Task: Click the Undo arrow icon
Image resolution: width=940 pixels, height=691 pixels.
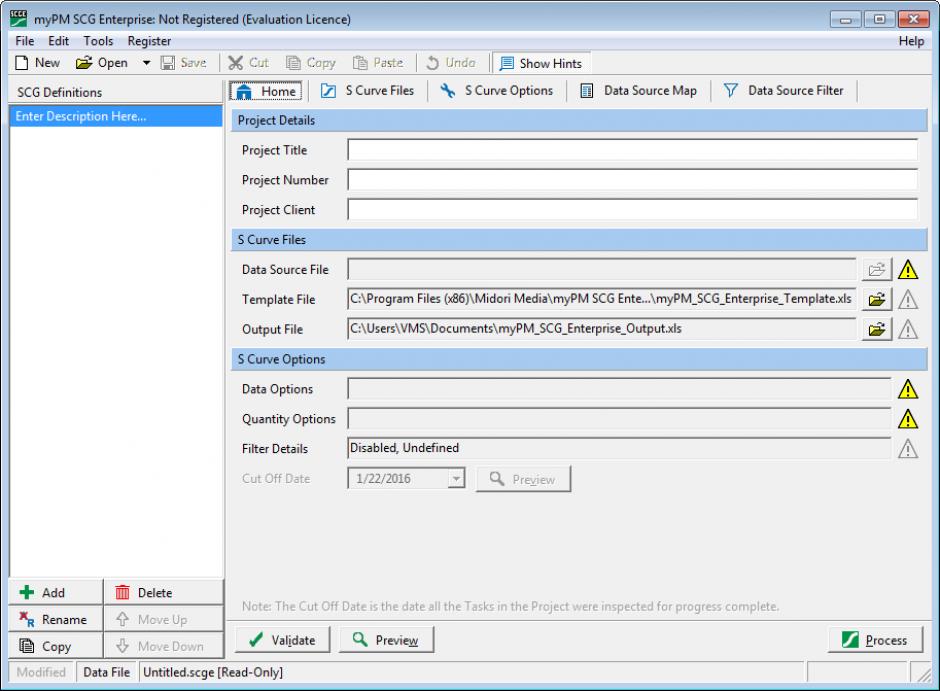Action: (432, 63)
